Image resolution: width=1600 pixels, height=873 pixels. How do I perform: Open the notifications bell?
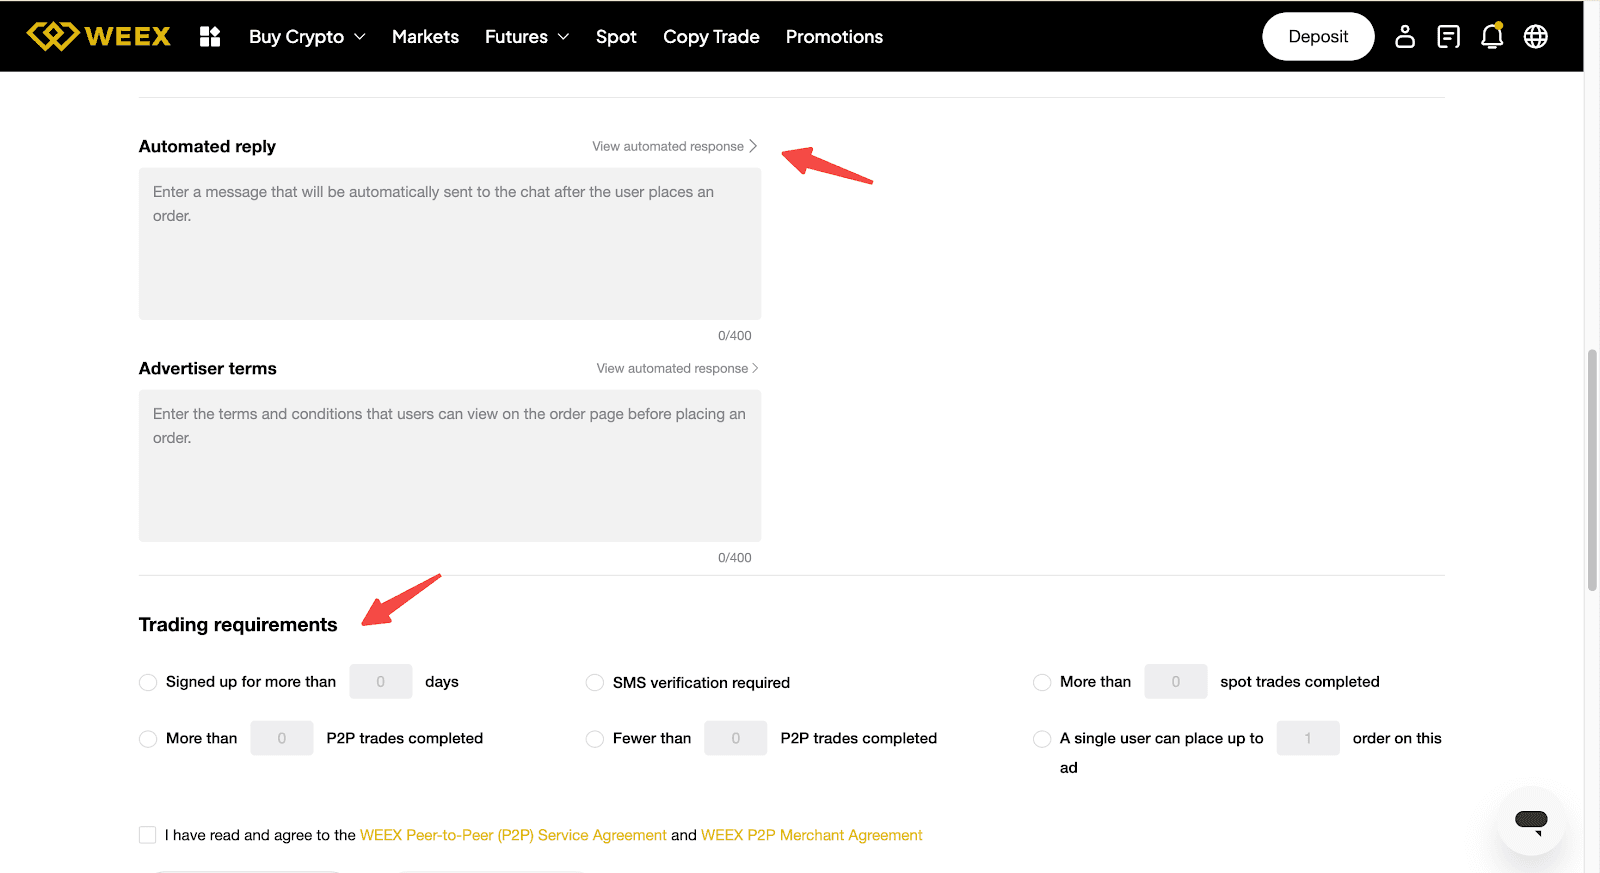click(1492, 37)
